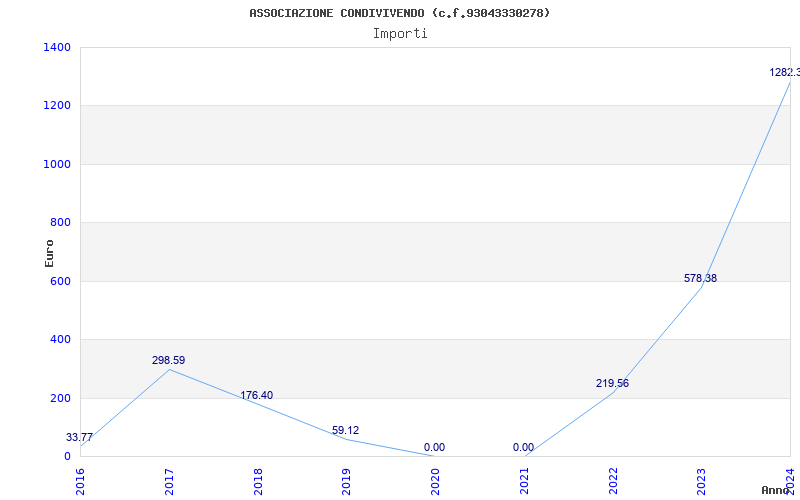Viewport: 800px width, 500px height.
Task: Select the 0.00 label above 2021
Action: (523, 447)
